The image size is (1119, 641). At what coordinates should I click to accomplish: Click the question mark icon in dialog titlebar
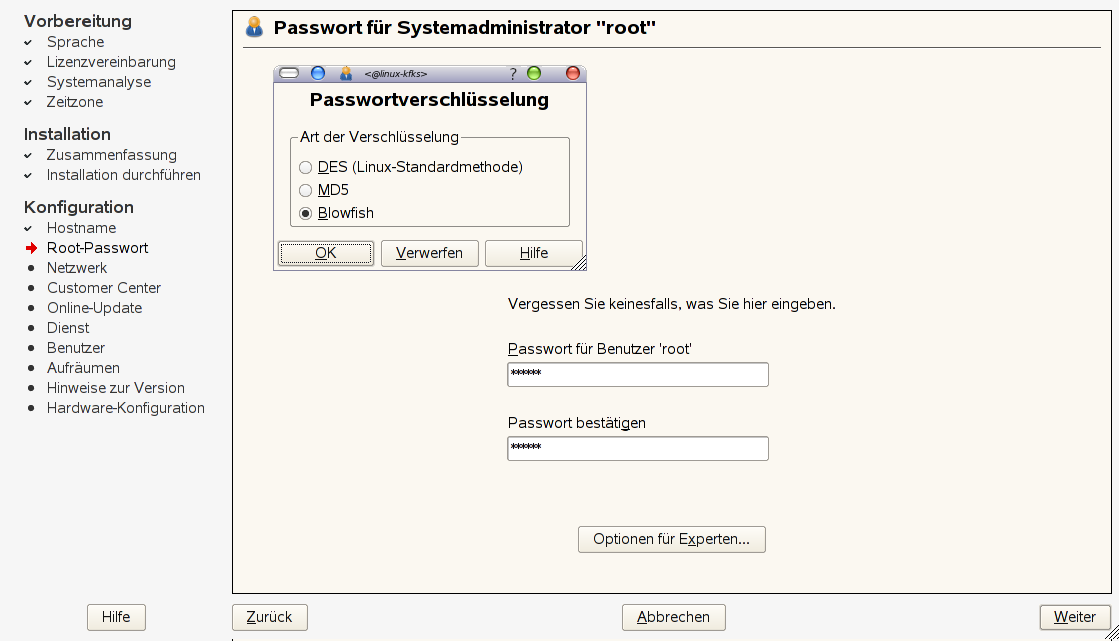coord(513,73)
